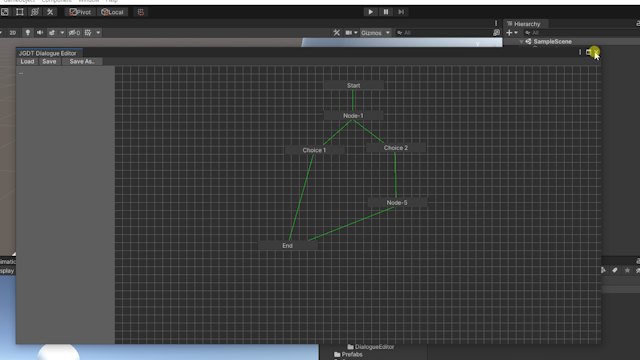
Task: Select the combined Transform tool
Action: coord(35,12)
